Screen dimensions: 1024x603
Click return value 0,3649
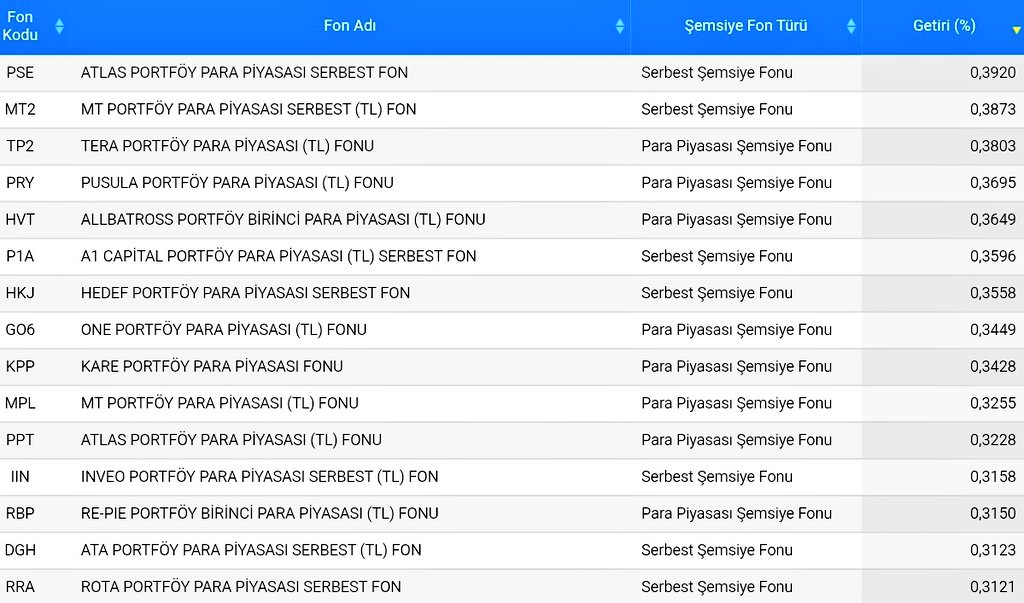coord(993,220)
